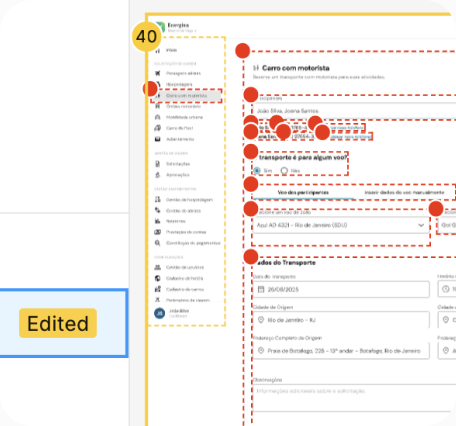Click the Cadastro de hotéis globe icon
Screen dimensions: 456x426
point(158,278)
